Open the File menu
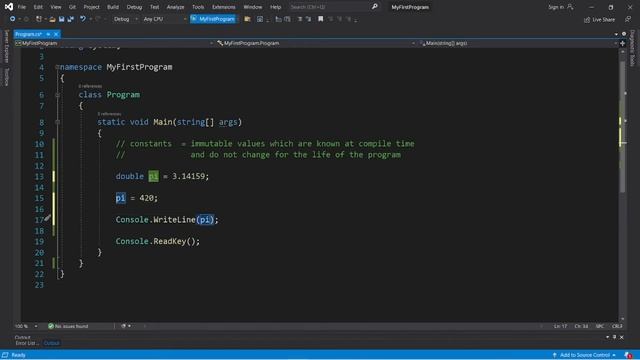 22,7
